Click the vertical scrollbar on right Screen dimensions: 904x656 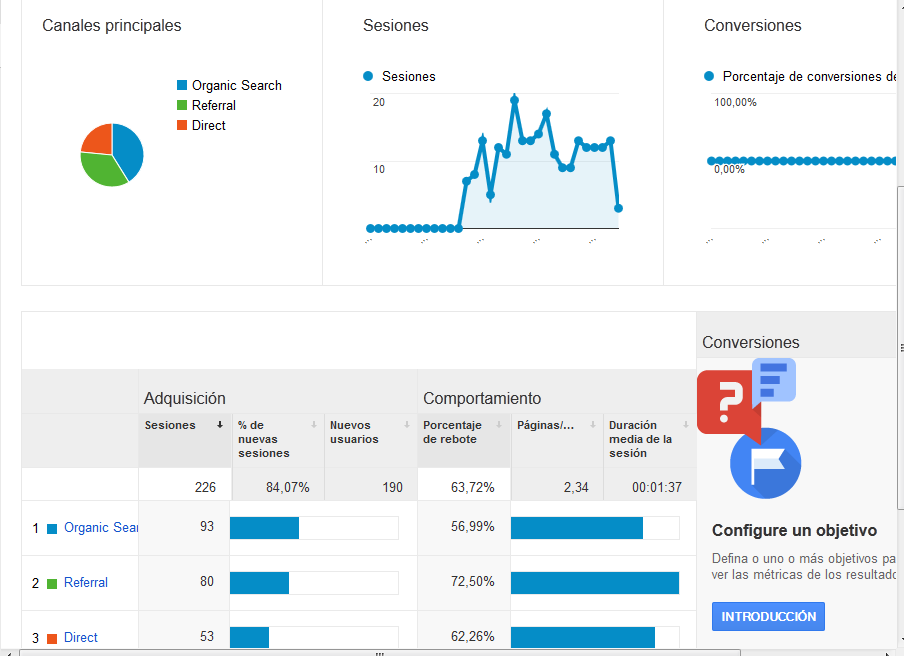tap(901, 348)
